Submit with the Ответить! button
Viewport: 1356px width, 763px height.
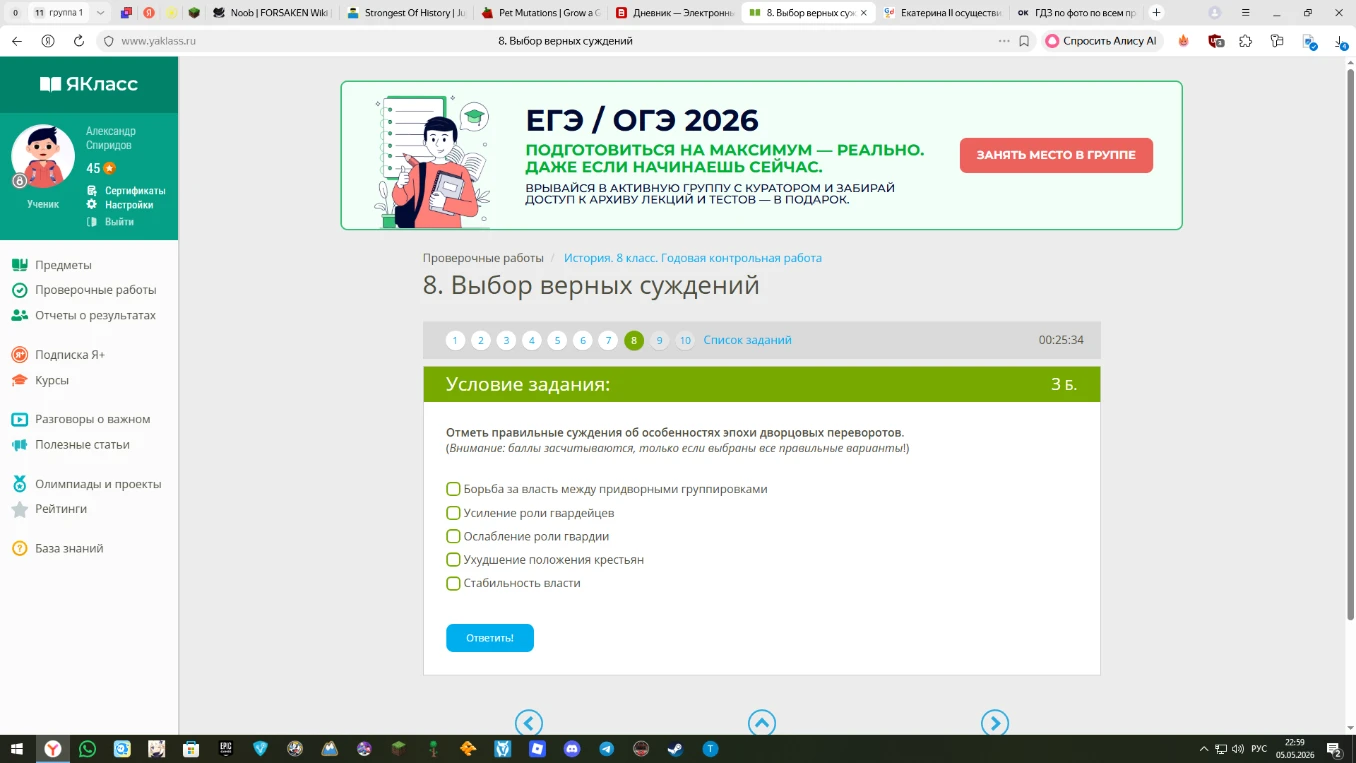tap(490, 638)
